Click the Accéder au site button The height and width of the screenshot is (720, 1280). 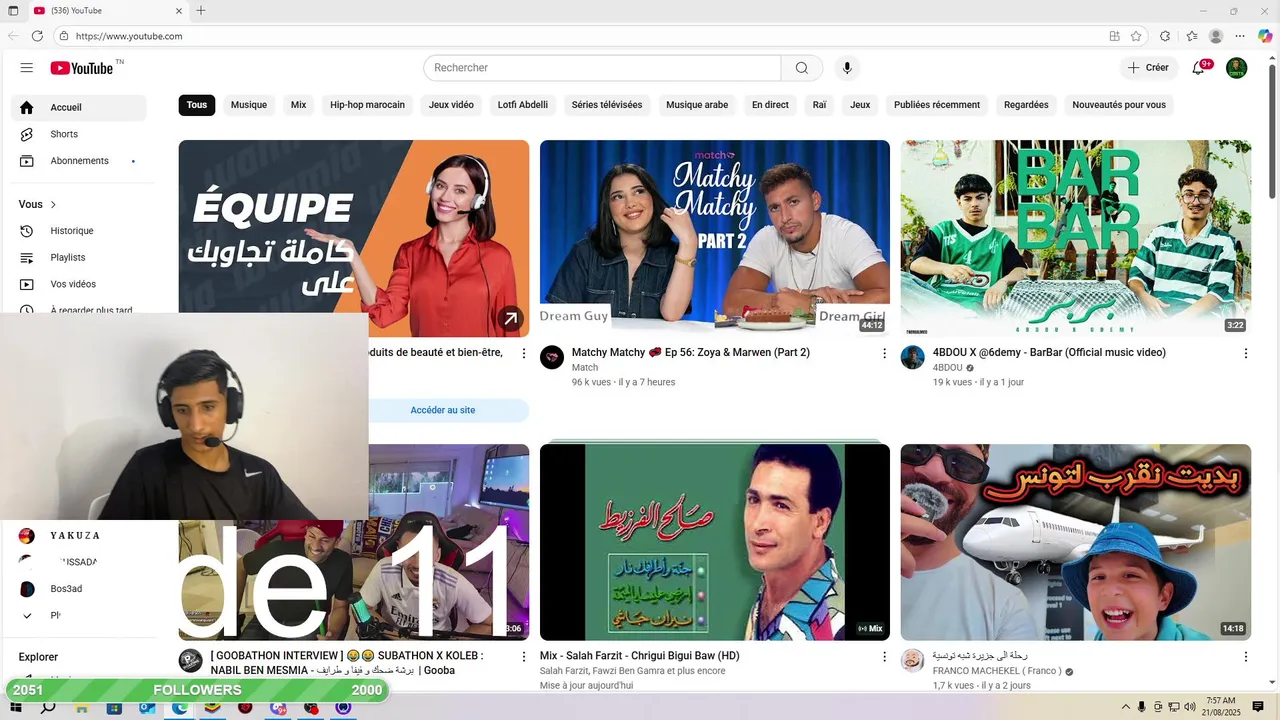coord(443,410)
